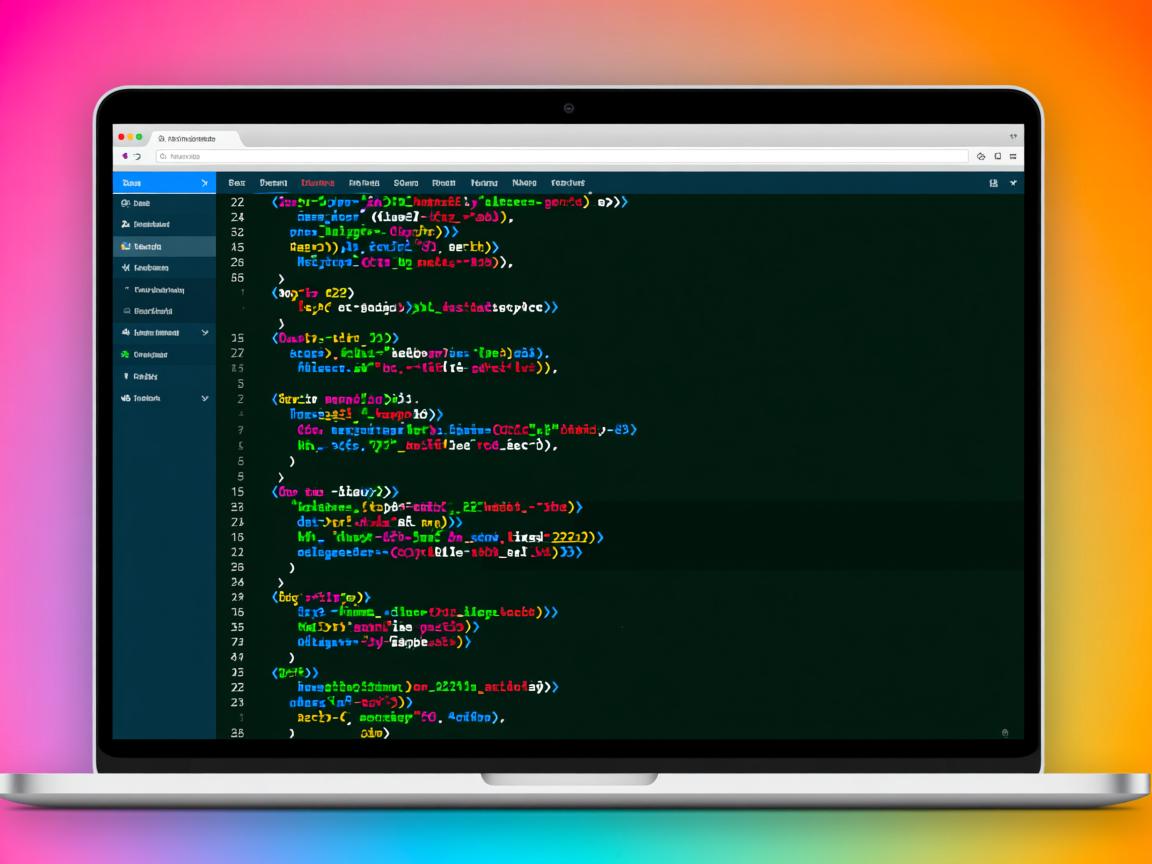
Task: Click the green icon item in the sidebar
Action: point(150,354)
